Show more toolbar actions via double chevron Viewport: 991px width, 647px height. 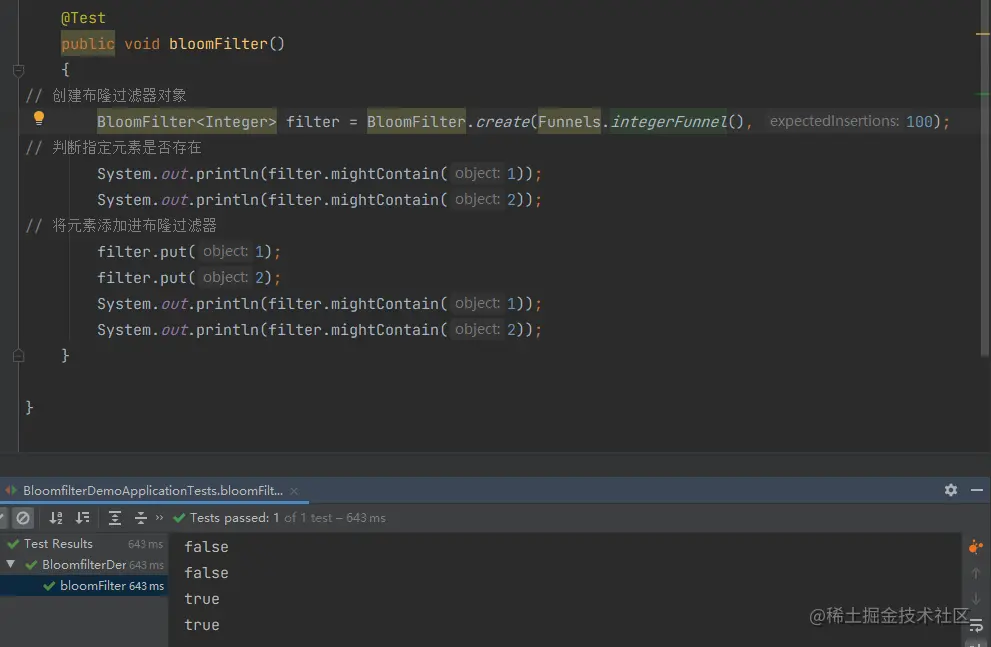click(x=159, y=517)
